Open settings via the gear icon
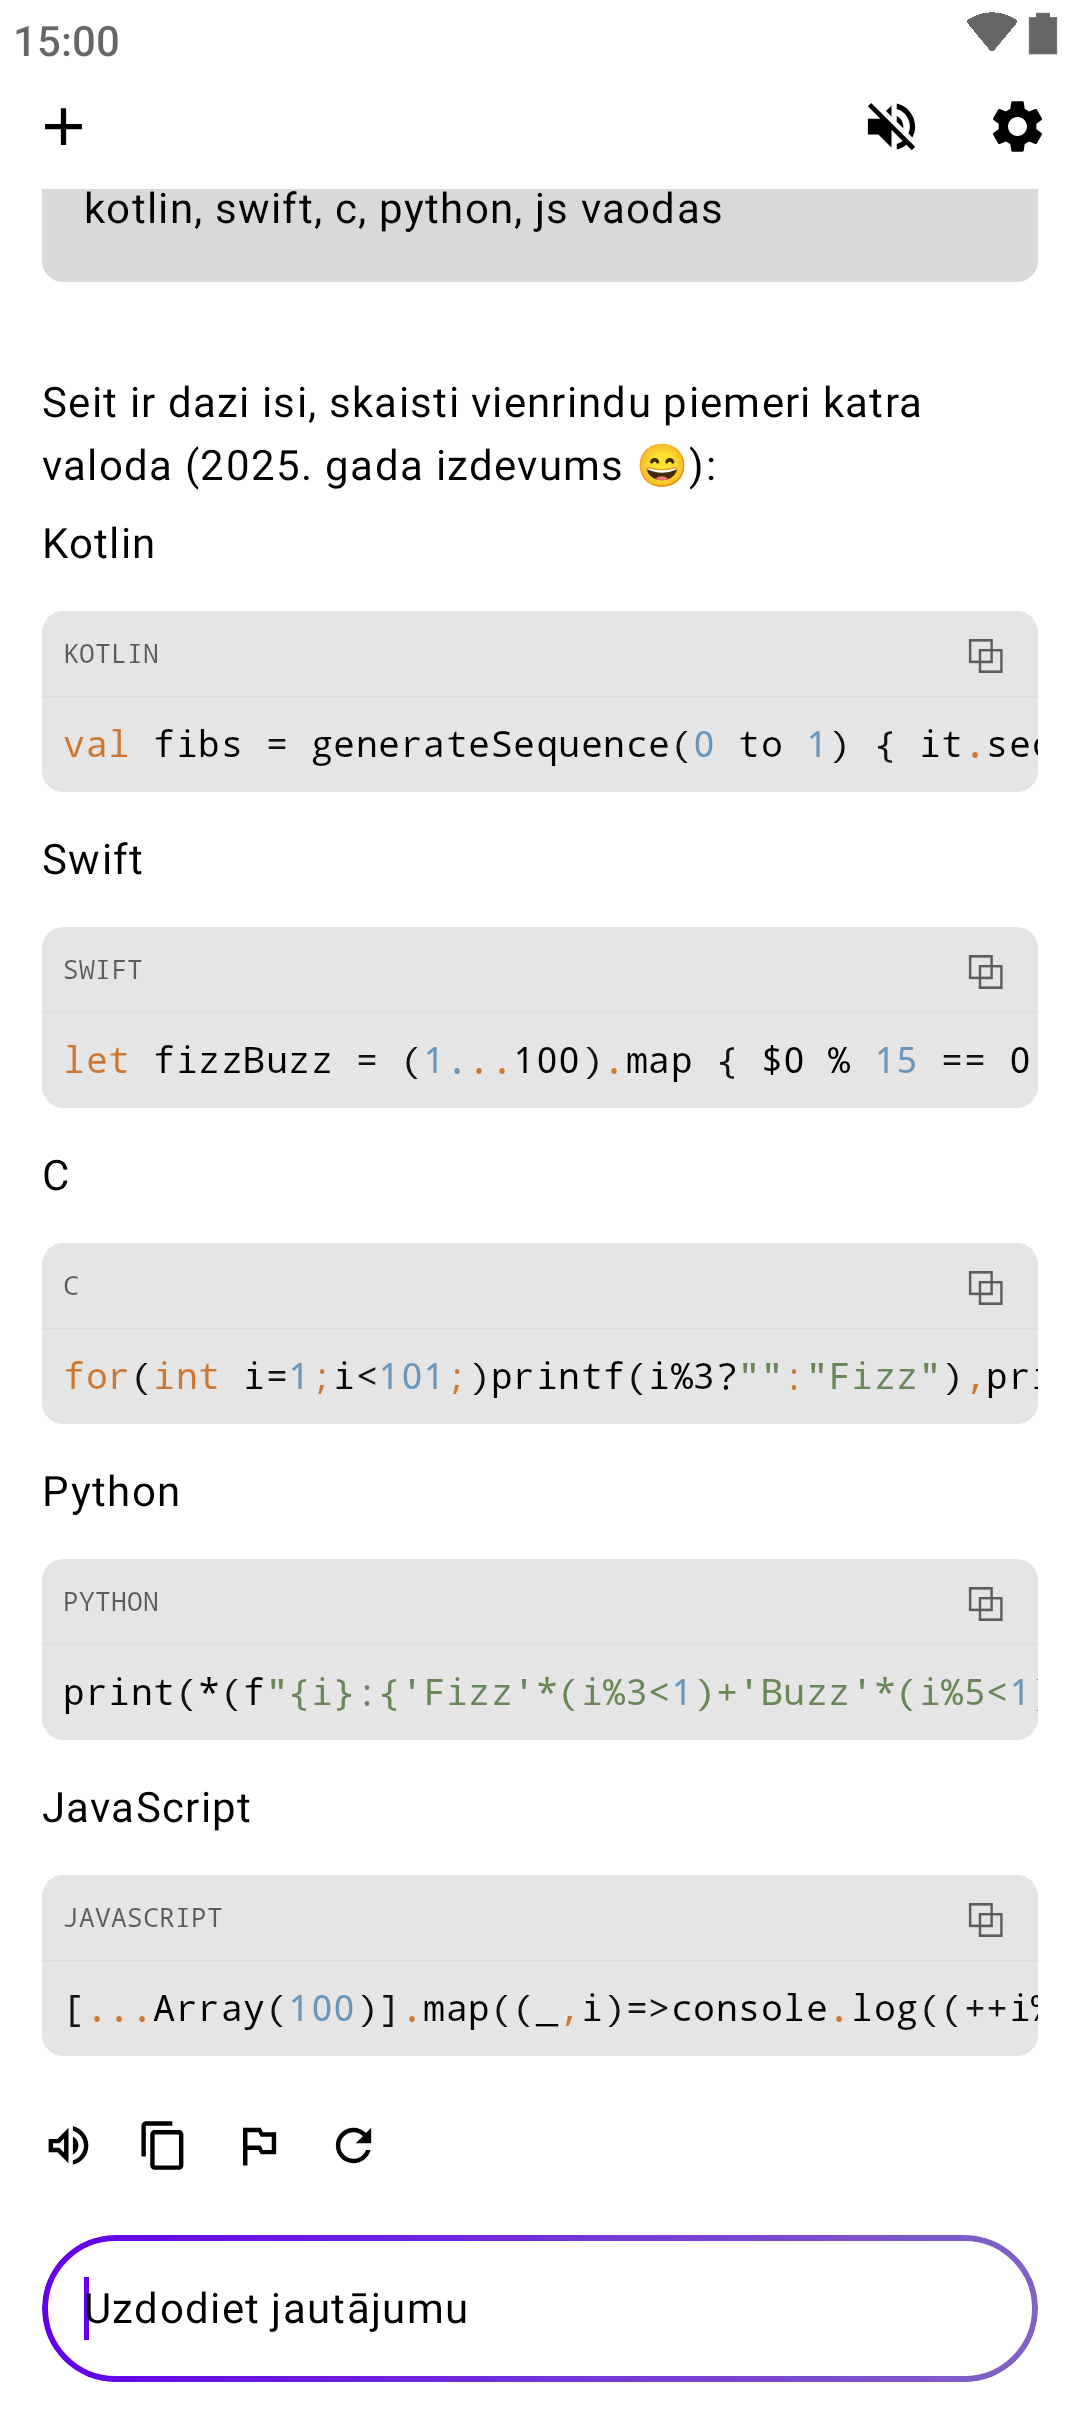This screenshot has width=1080, height=2424. 1017,127
